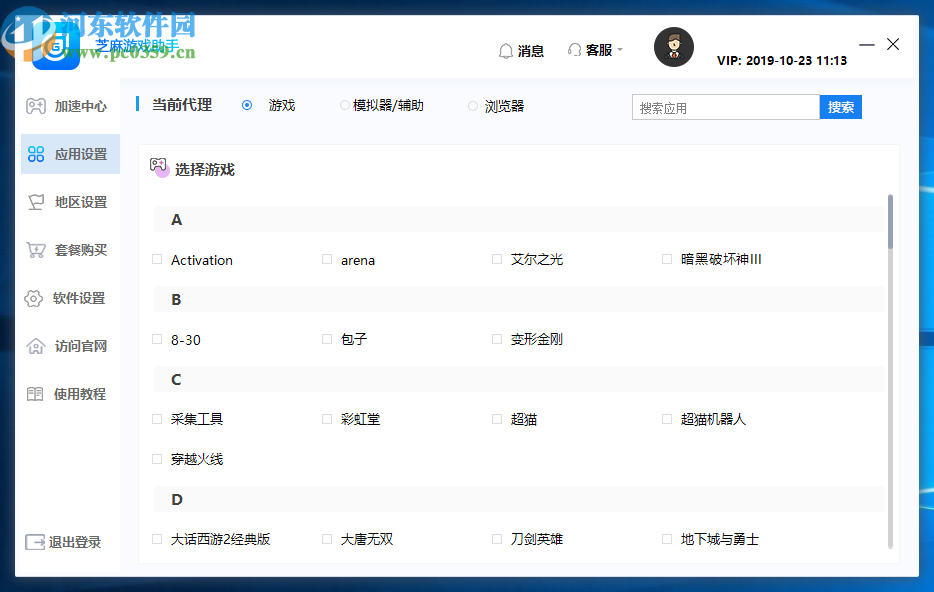Tick the 超猫机器人 checkbox

click(x=667, y=419)
